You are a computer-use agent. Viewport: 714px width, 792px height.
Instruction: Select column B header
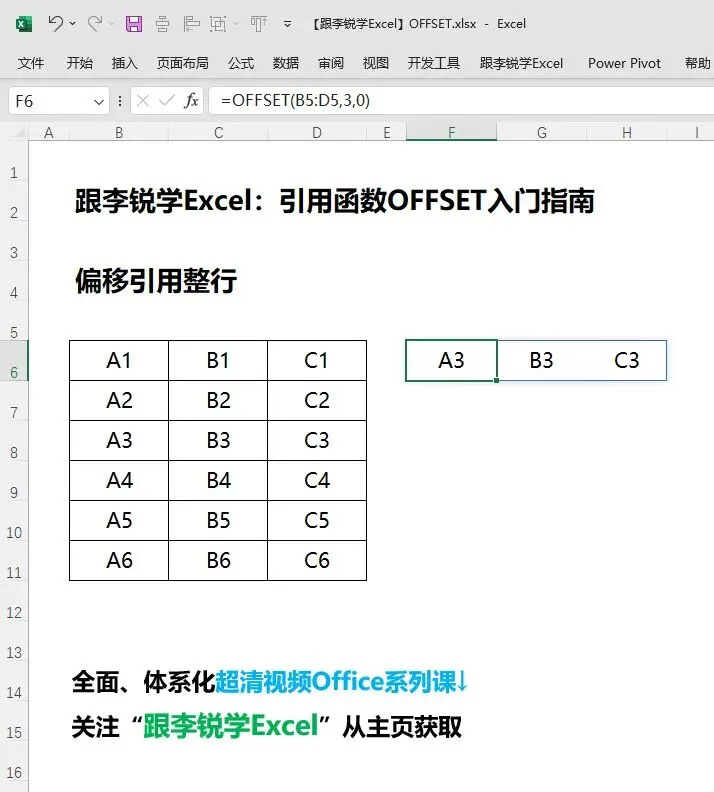pyautogui.click(x=119, y=133)
